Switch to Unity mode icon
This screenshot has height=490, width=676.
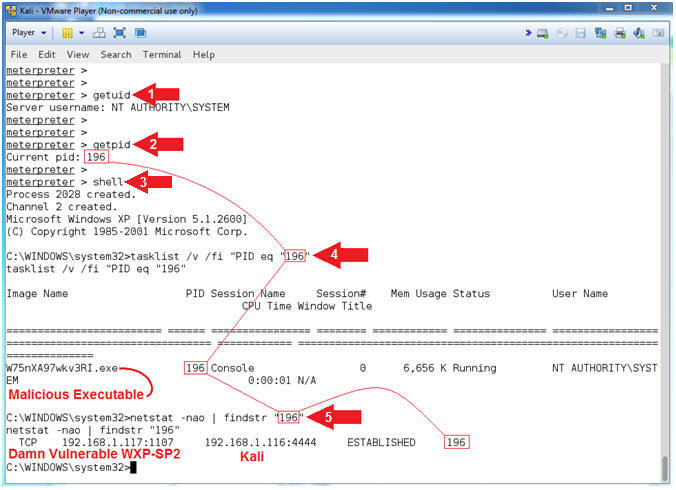(x=141, y=33)
